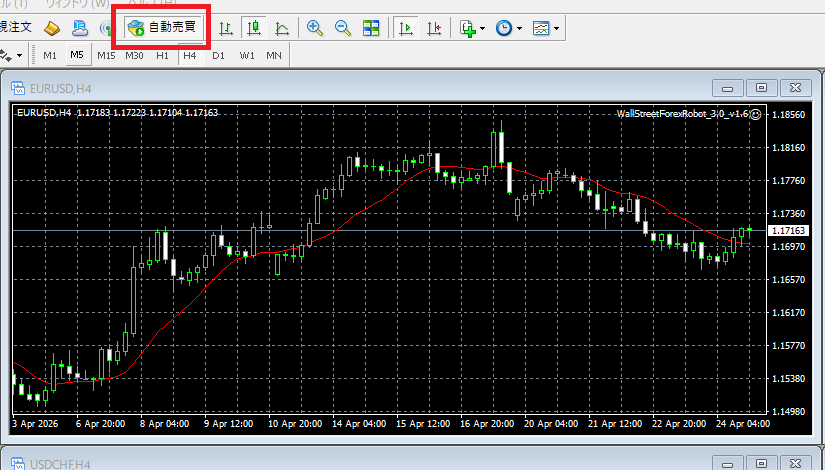Tile chart windows with grid icon
The image size is (825, 470).
click(x=371, y=29)
